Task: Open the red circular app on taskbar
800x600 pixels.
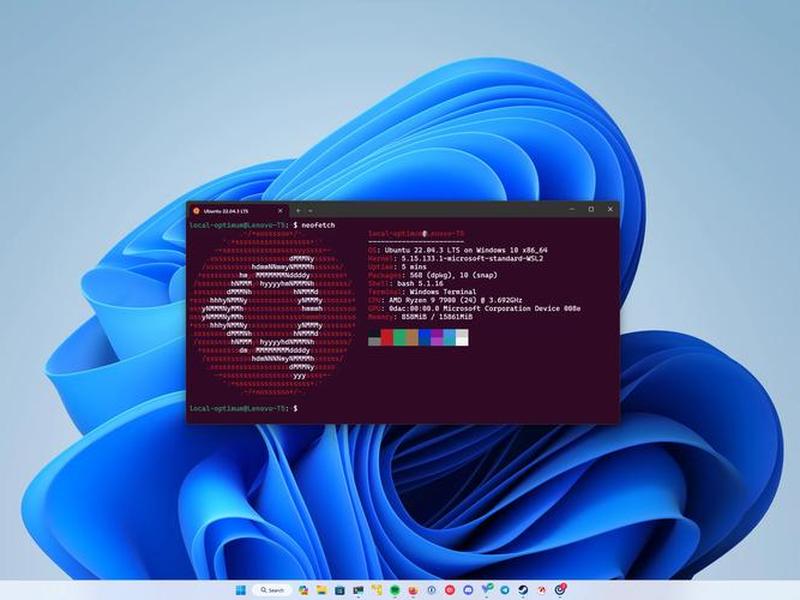Action: point(450,590)
